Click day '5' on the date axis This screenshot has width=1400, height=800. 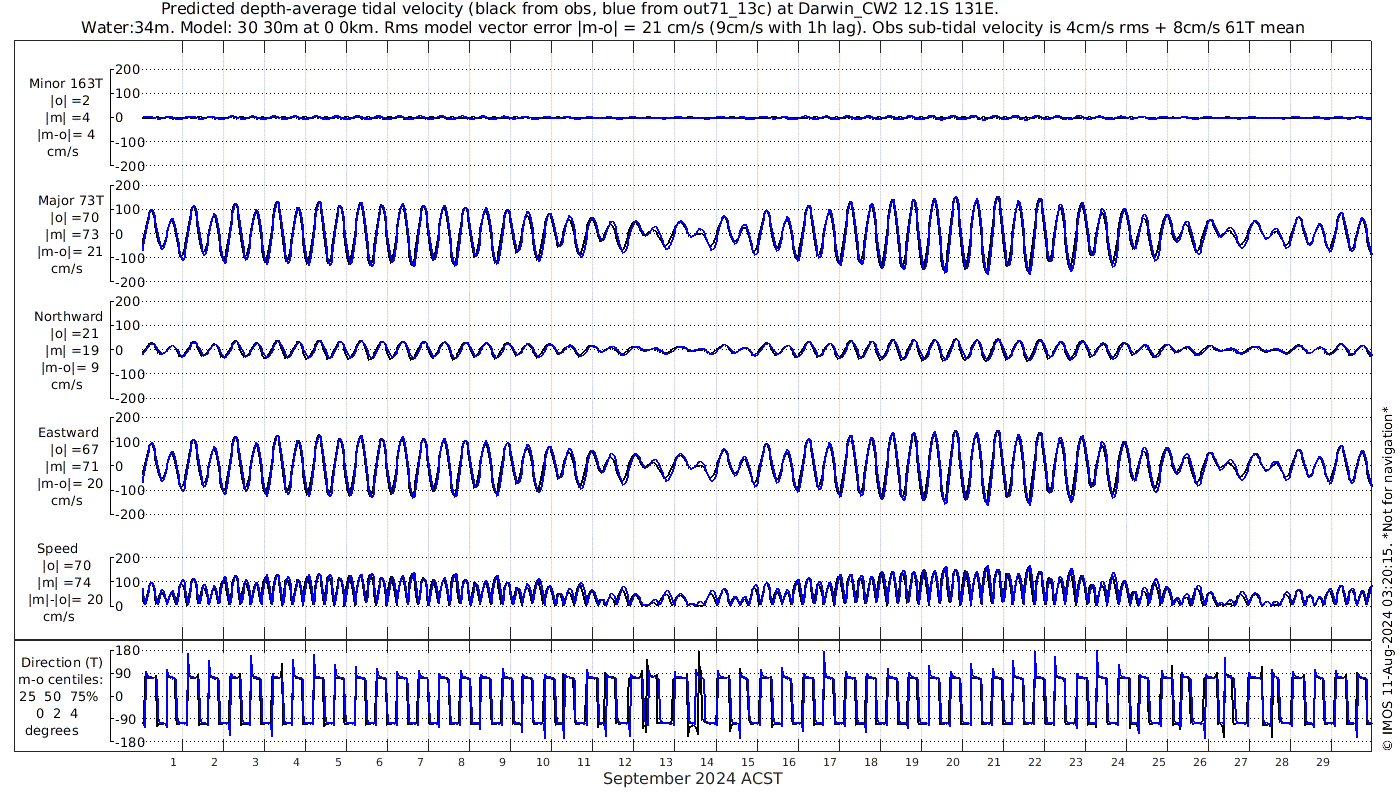pos(338,762)
